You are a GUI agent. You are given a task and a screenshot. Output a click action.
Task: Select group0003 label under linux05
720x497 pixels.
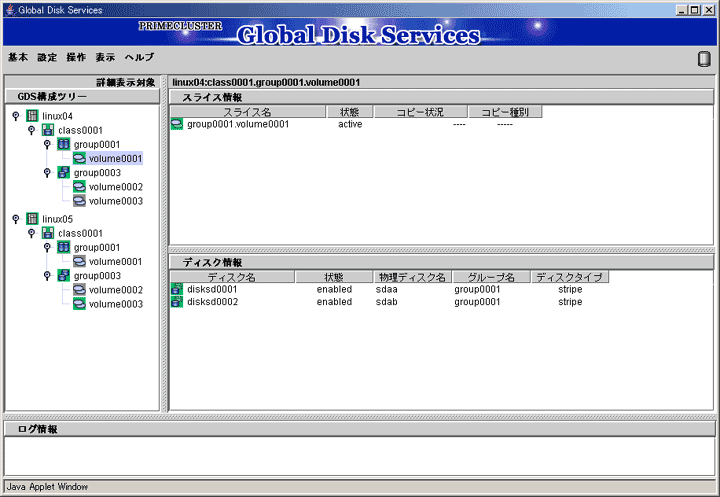(x=97, y=276)
